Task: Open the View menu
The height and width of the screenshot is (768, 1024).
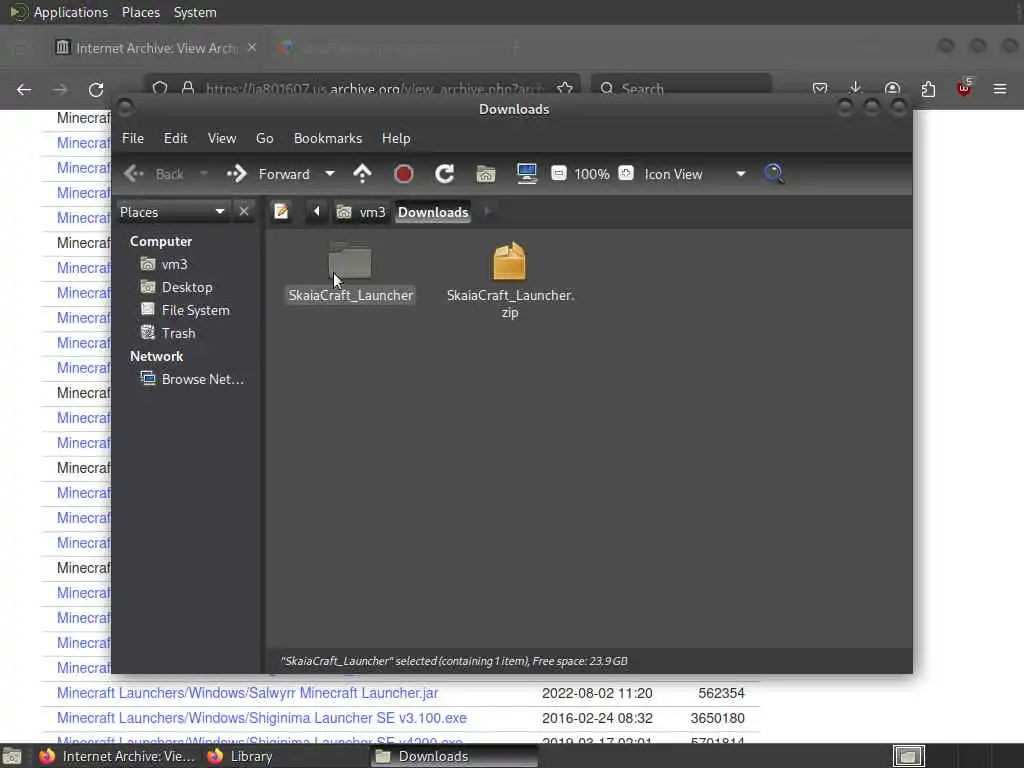Action: (221, 138)
